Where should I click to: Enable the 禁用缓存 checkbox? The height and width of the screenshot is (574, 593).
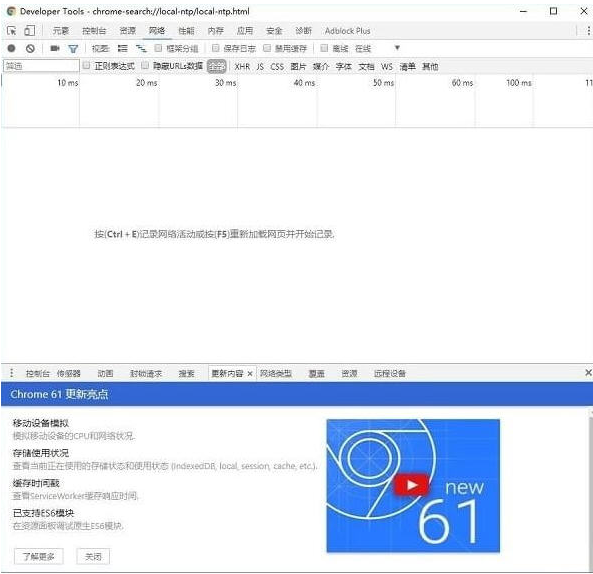click(267, 48)
